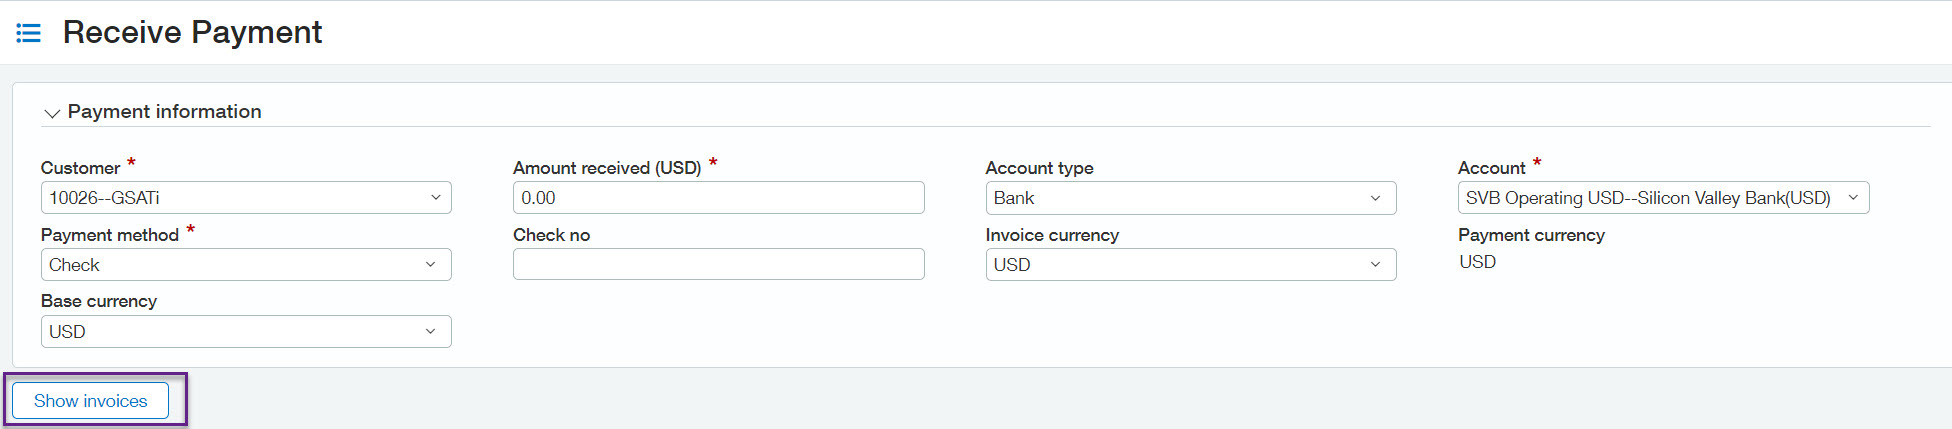The height and width of the screenshot is (429, 1952).
Task: Open the Base currency dropdown
Action: coord(245,332)
